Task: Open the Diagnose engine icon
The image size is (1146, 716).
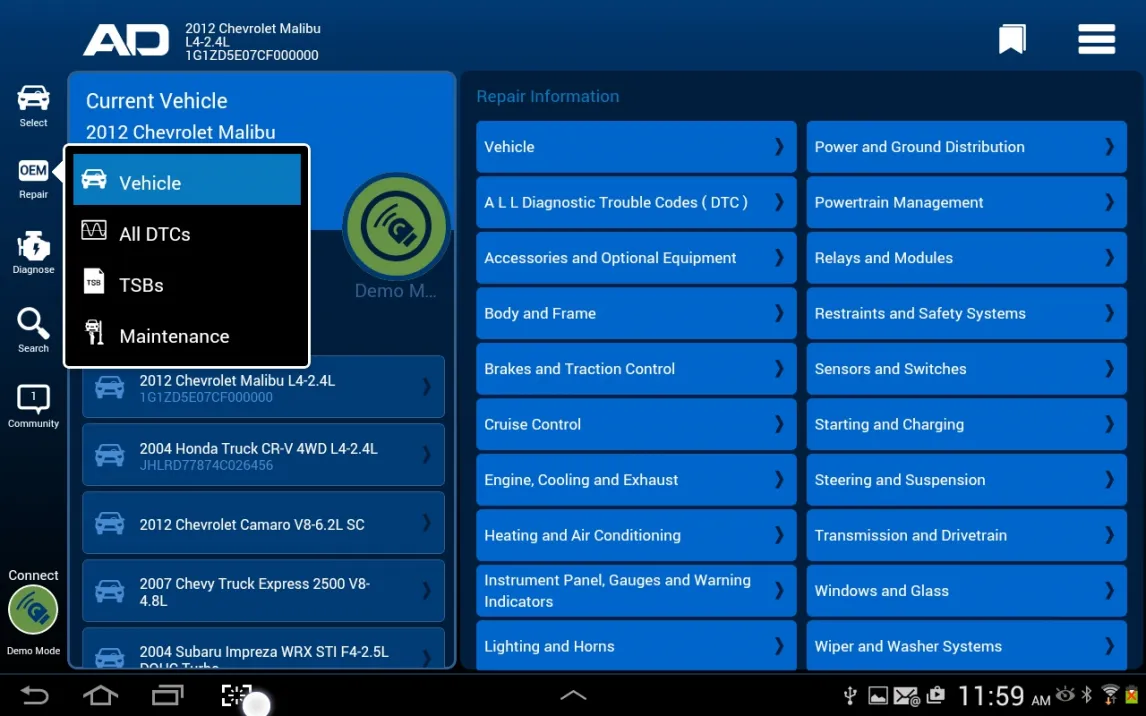Action: [33, 252]
